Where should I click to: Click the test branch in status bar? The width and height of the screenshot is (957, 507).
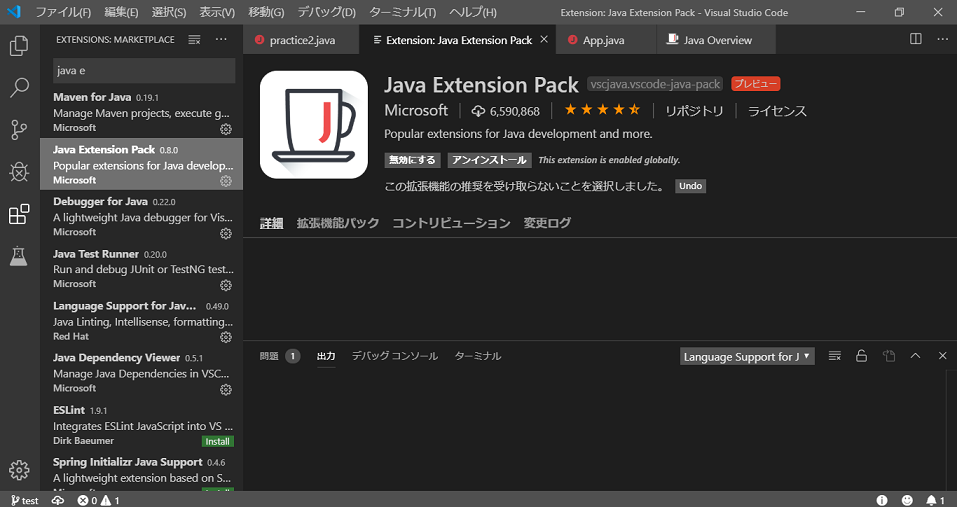coord(24,500)
